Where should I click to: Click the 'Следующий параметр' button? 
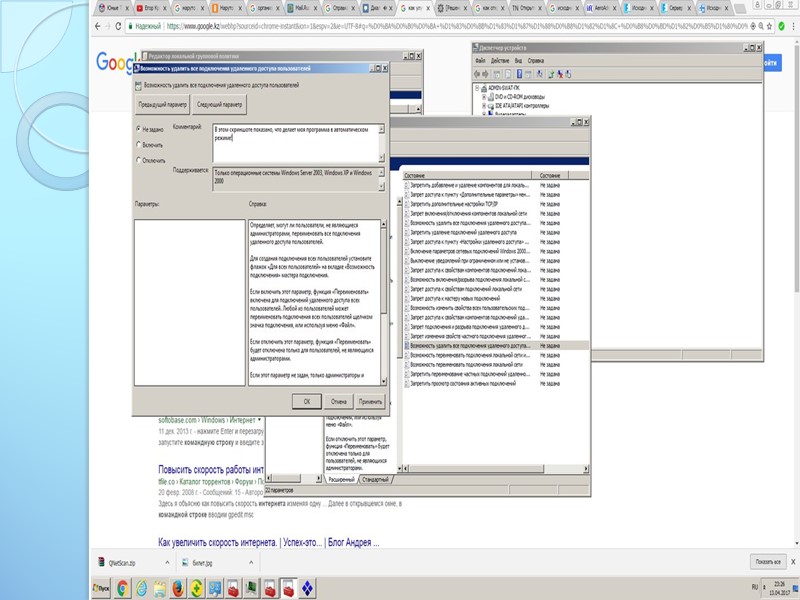(x=219, y=105)
